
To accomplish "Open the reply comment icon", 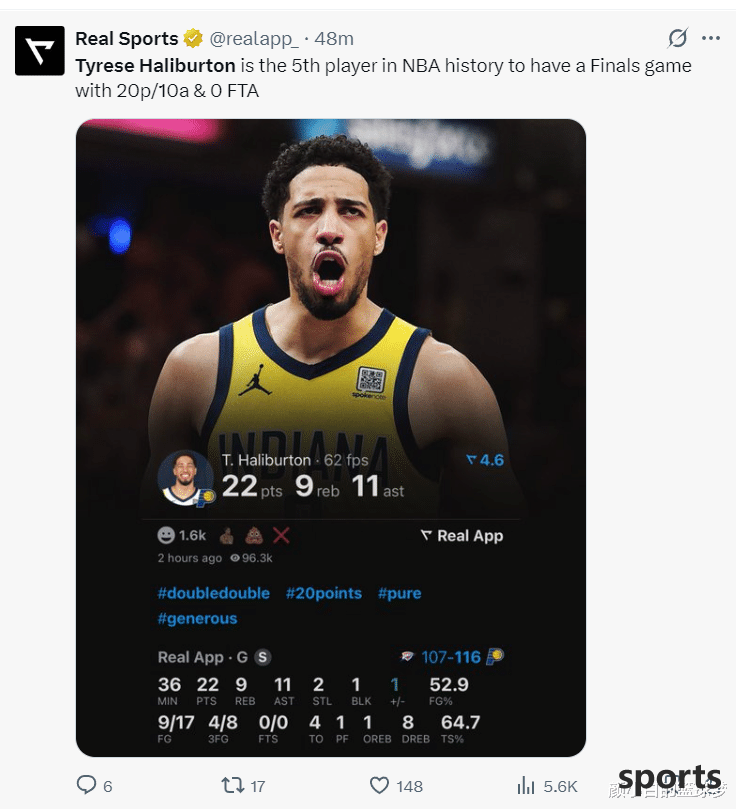I will (x=86, y=785).
